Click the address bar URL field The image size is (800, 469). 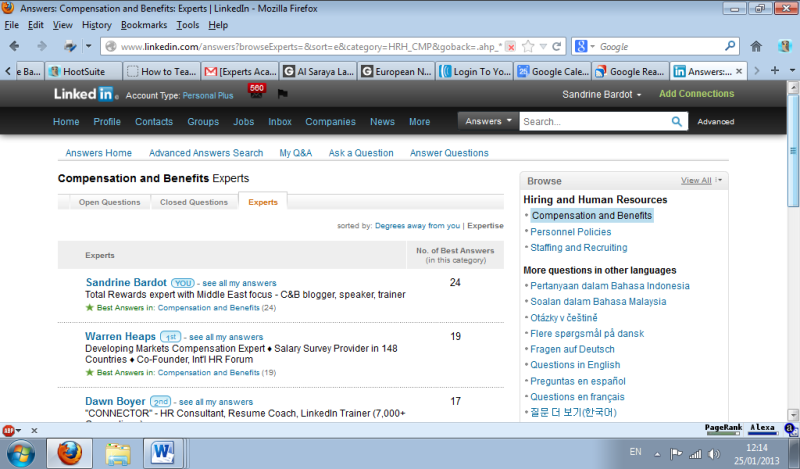coord(310,47)
